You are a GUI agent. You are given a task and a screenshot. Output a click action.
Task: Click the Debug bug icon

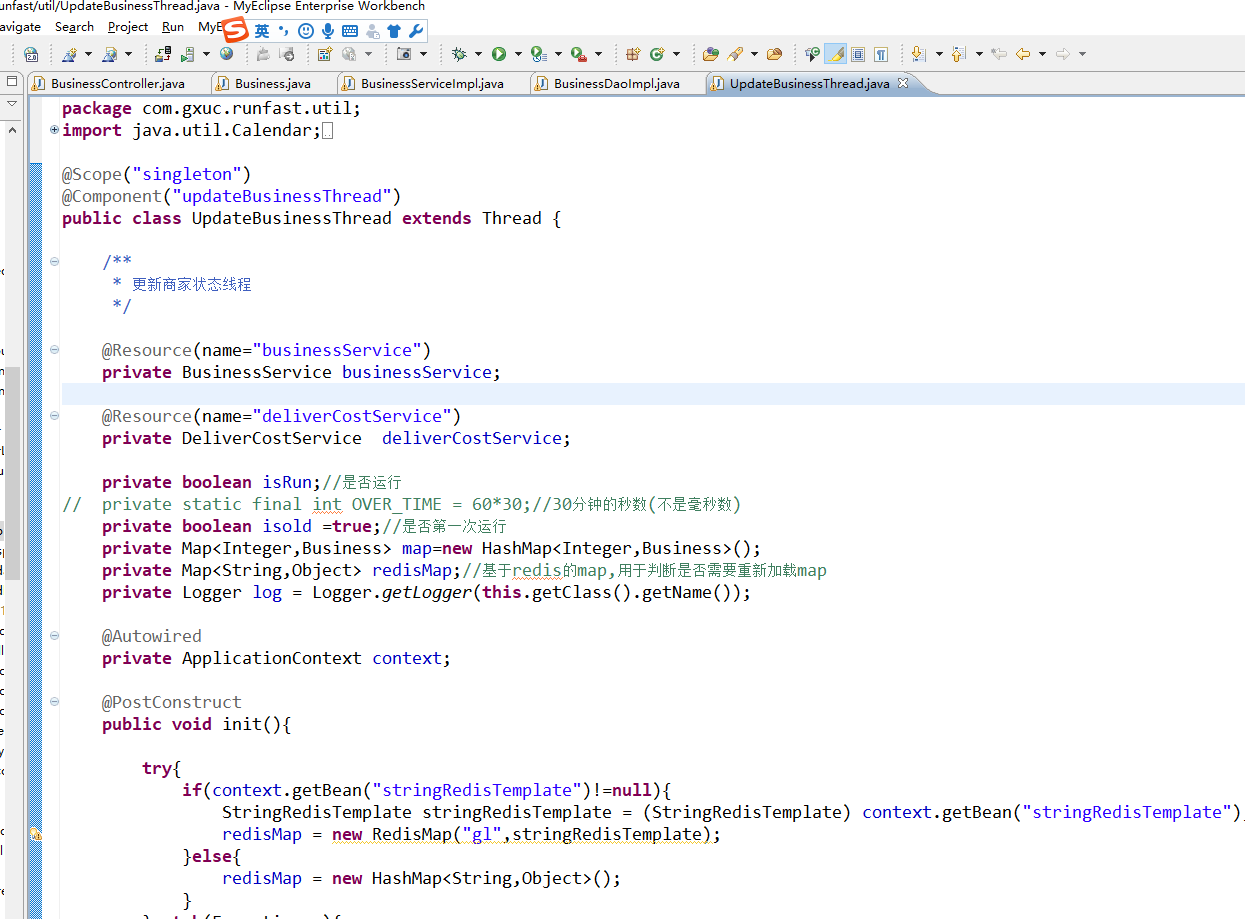459,54
